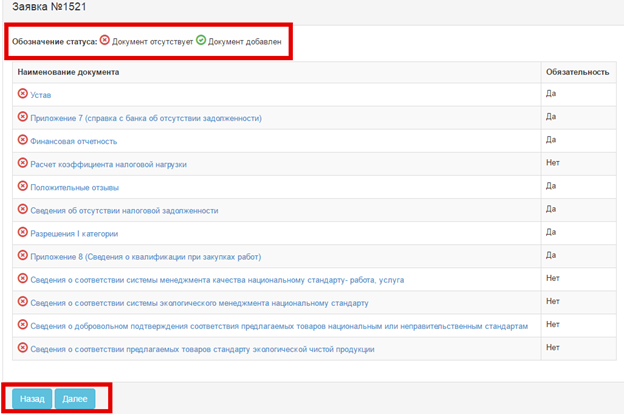This screenshot has width=624, height=414.
Task: Open Приложение 8 сведения о квалификации link
Action: 146,257
